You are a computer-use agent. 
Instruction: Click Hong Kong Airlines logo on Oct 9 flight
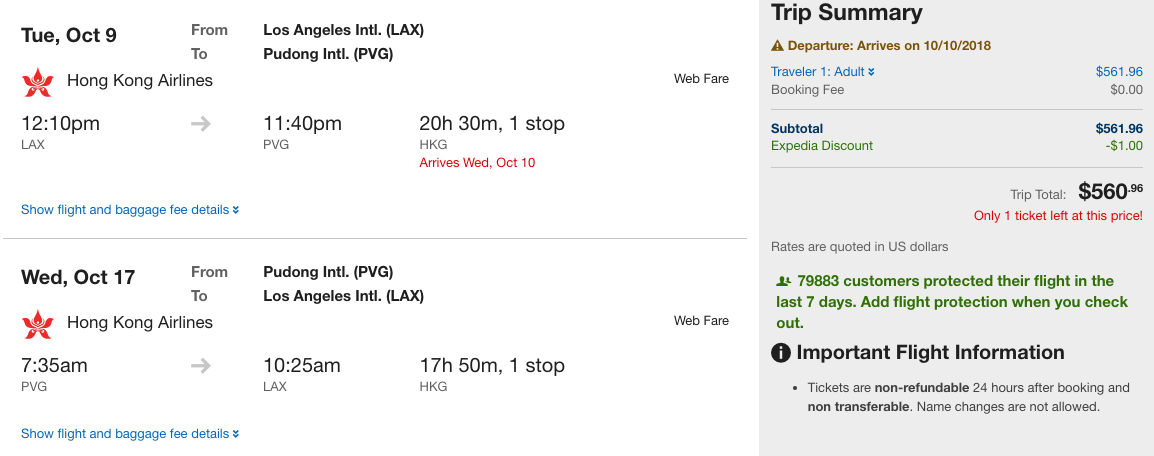point(37,81)
